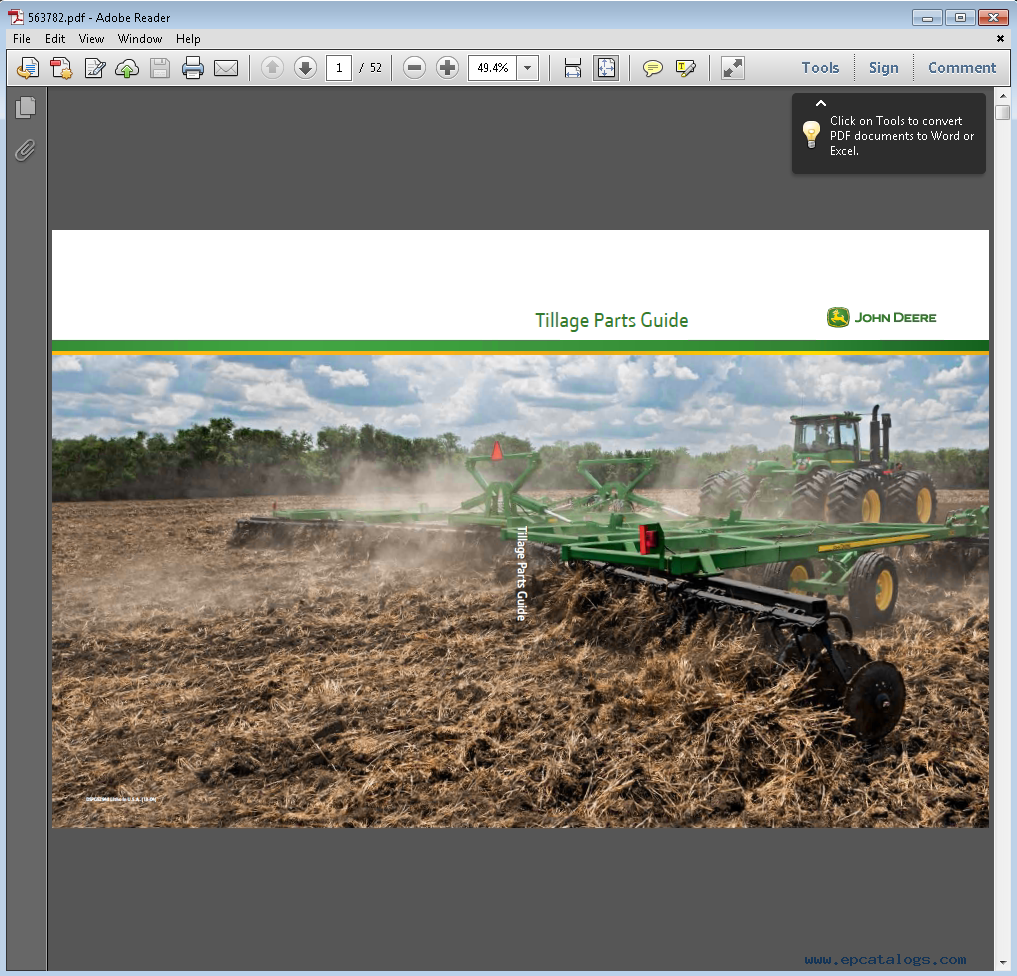This screenshot has height=976, width=1017.
Task: Toggle fit one full page view
Action: coord(606,68)
